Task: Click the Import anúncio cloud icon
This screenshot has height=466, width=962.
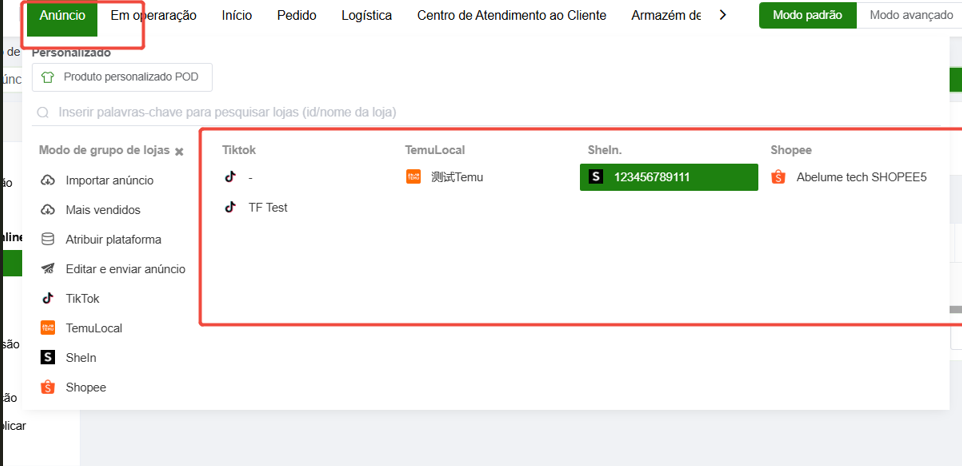Action: coord(47,180)
